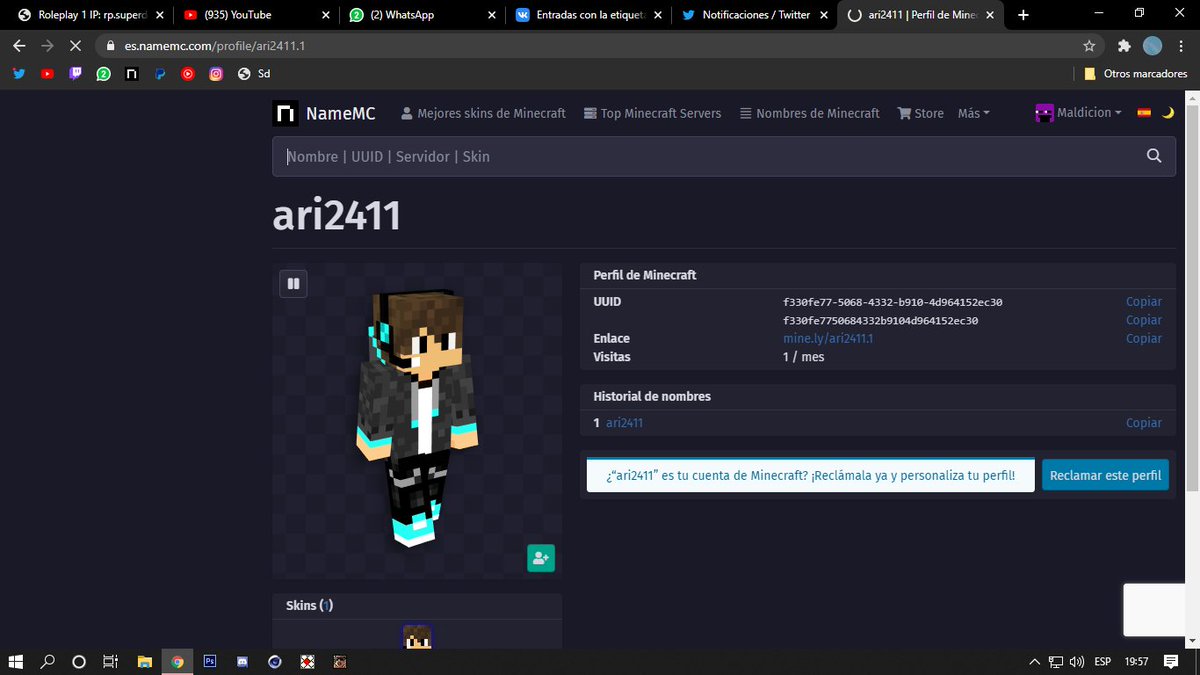This screenshot has width=1200, height=675.
Task: Open the Chrome profile avatar
Action: click(x=1152, y=45)
